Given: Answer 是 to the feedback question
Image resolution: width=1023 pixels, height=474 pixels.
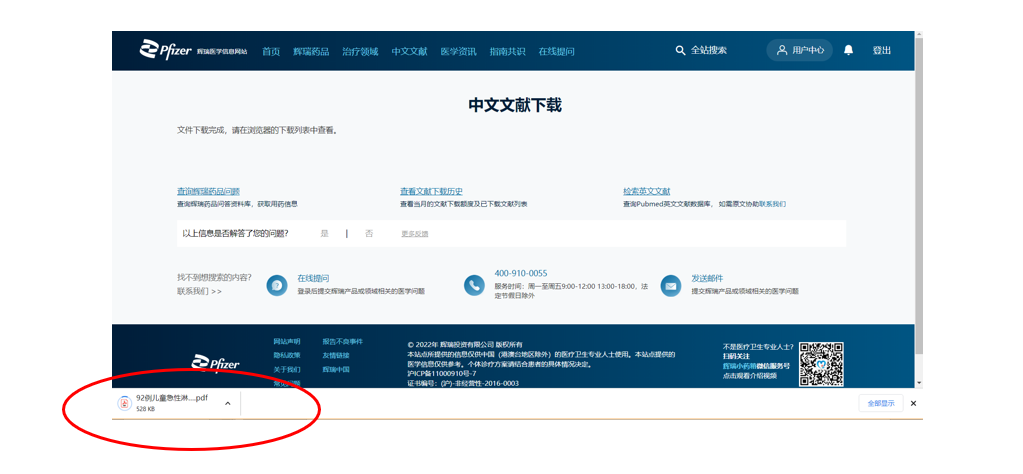Looking at the screenshot, I should [x=324, y=233].
